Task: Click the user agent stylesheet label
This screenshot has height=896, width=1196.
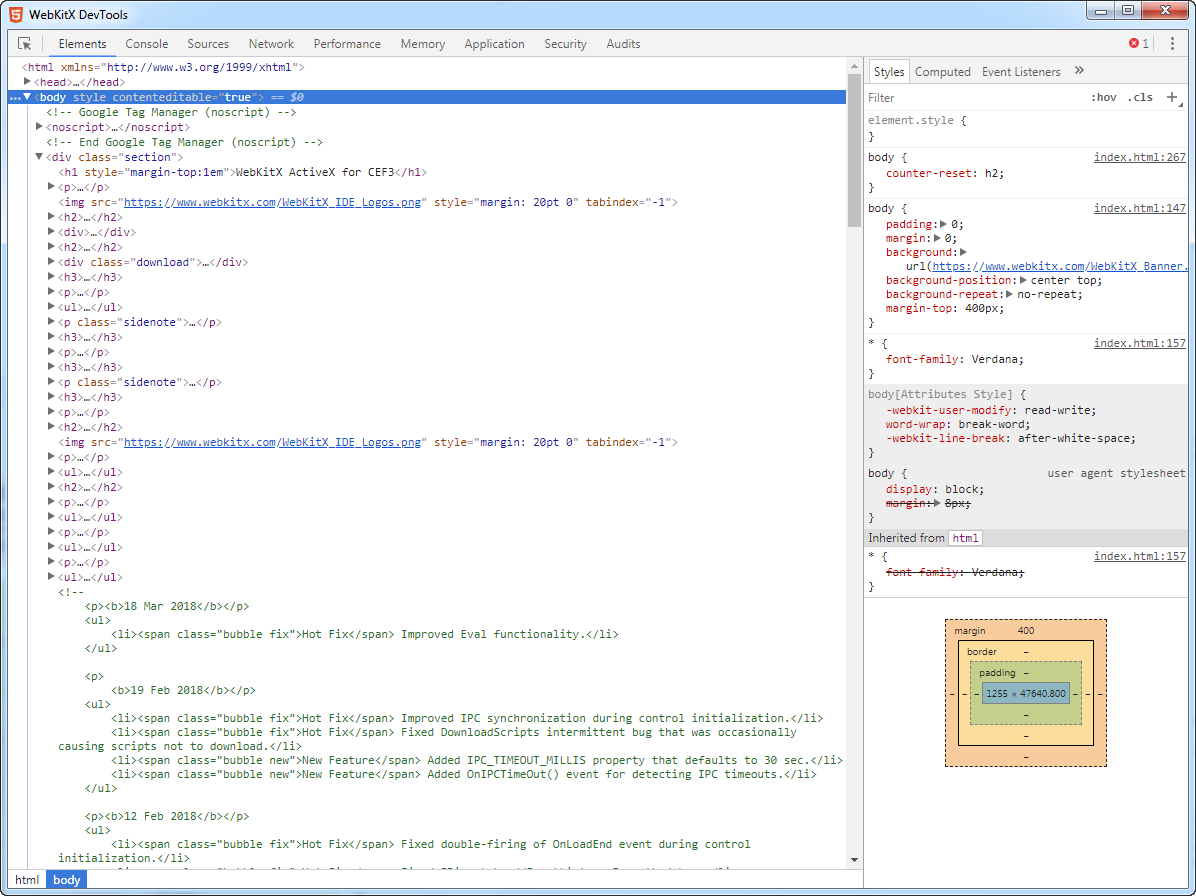Action: (x=1116, y=474)
